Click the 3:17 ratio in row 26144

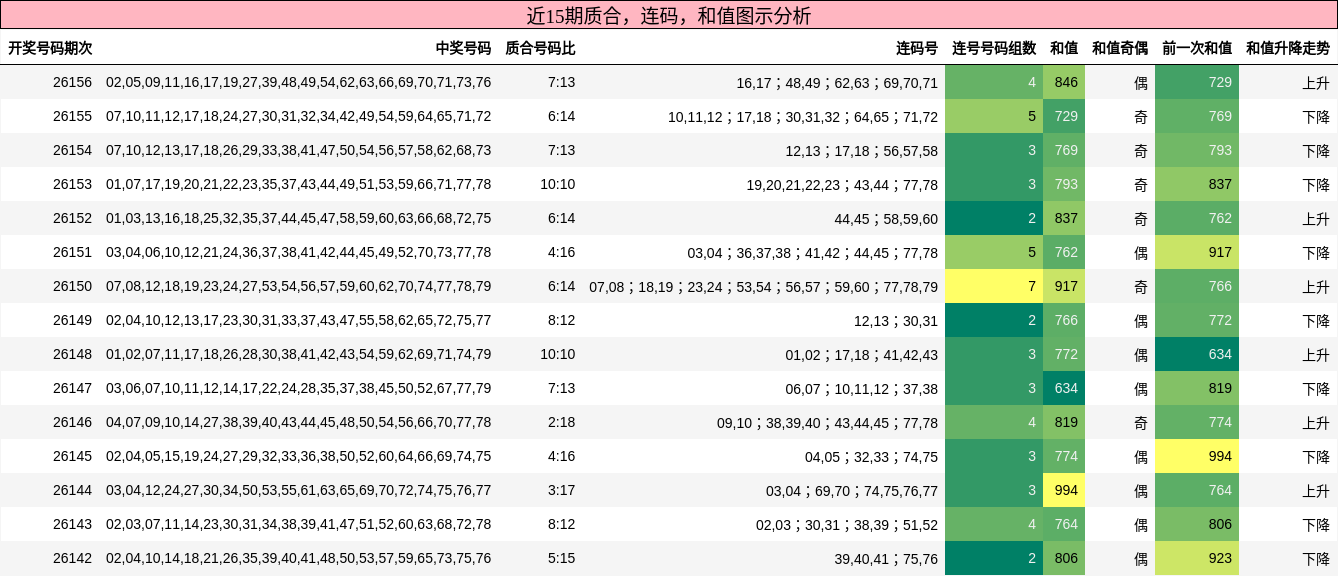(x=561, y=490)
